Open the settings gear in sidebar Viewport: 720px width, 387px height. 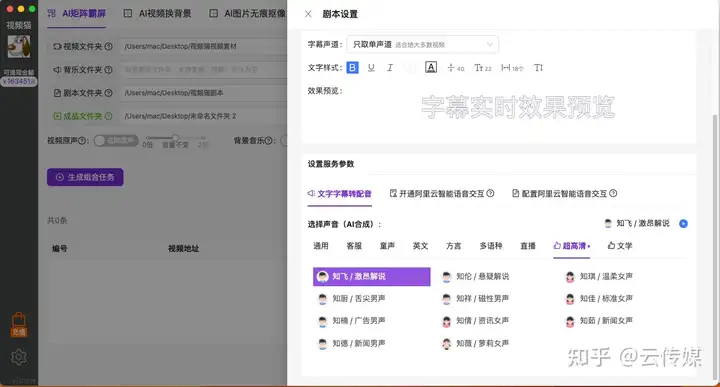(x=19, y=357)
